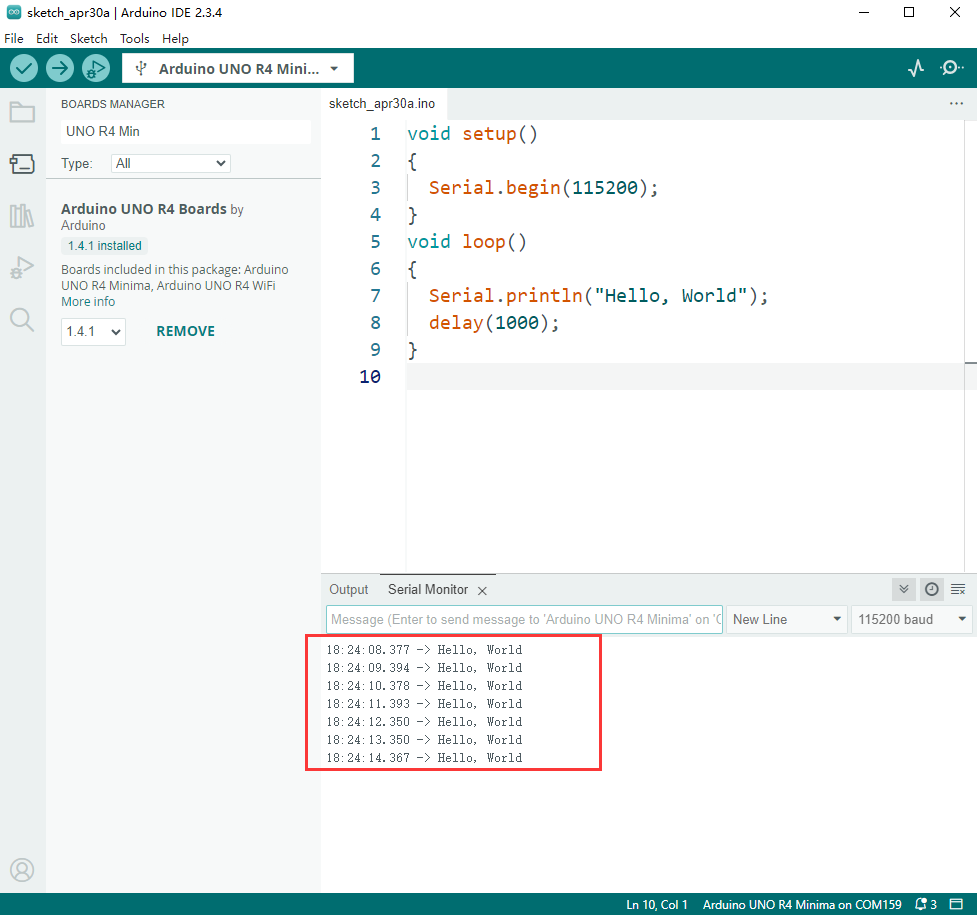Select the Serial Monitor tab
This screenshot has height=915, width=977.
(x=428, y=590)
